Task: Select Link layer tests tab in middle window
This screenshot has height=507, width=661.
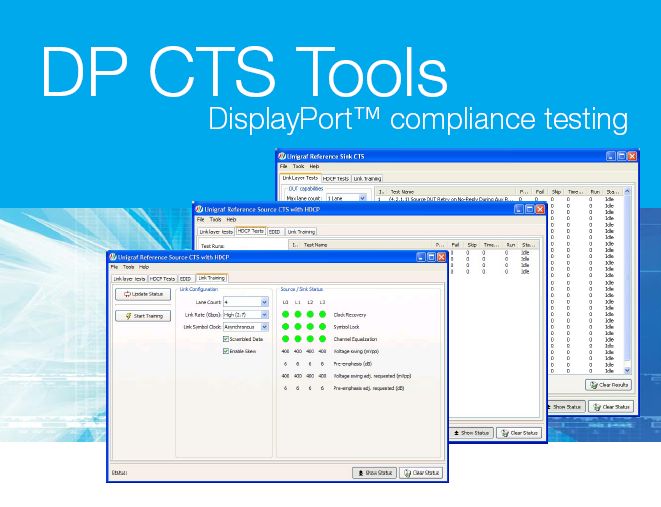Action: tap(216, 232)
